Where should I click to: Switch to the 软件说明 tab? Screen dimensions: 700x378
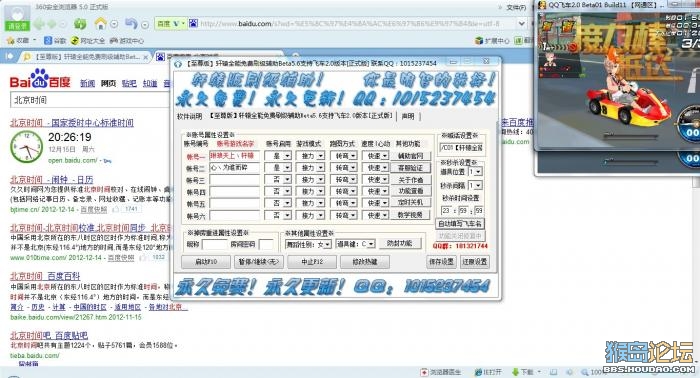point(190,116)
